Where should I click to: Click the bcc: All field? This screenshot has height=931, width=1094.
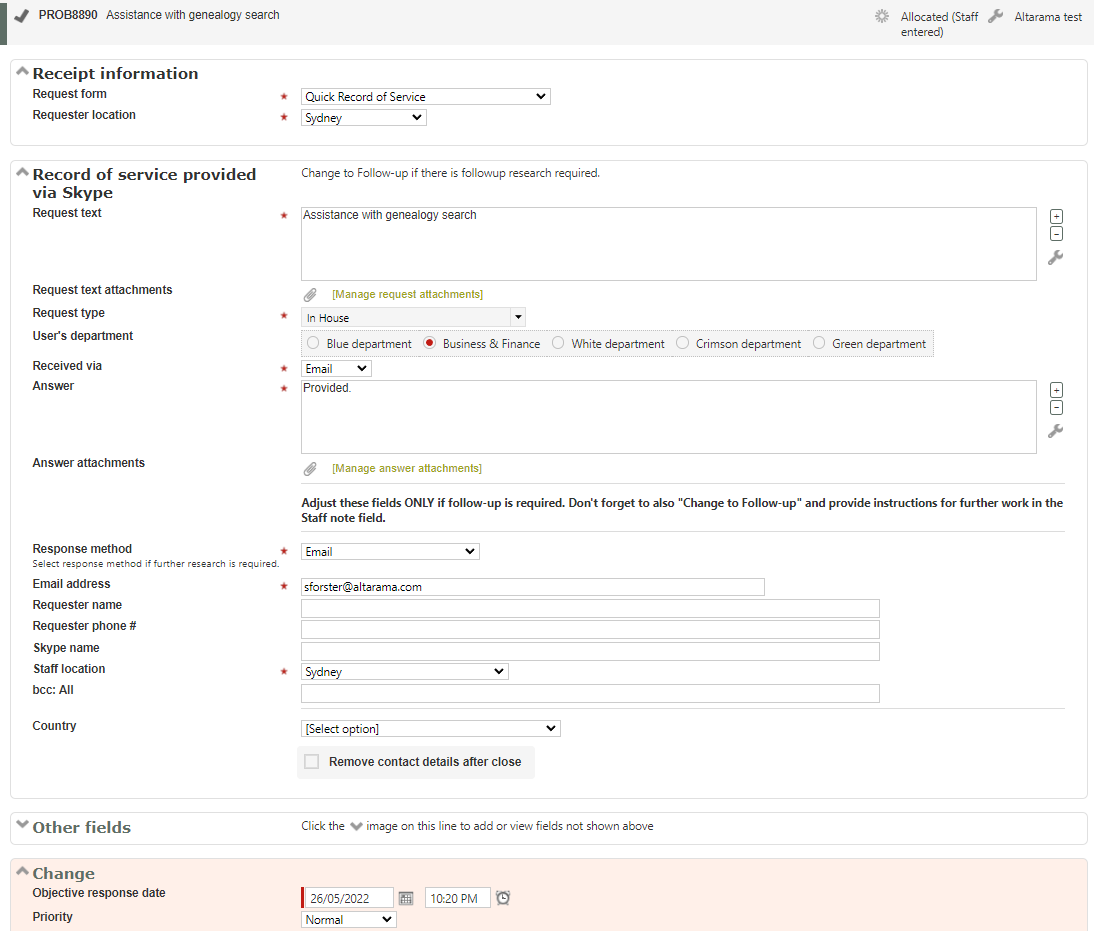pos(590,694)
